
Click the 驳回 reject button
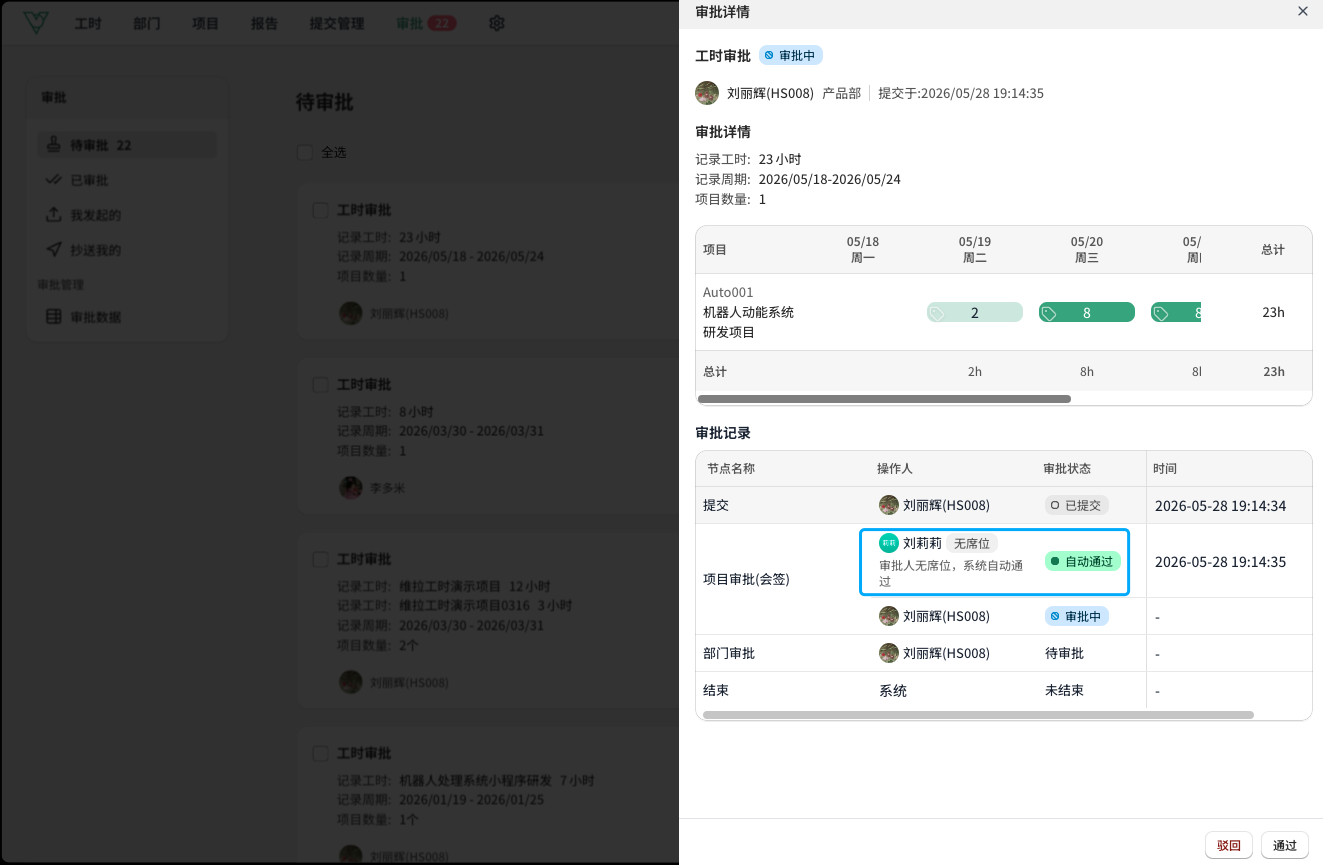pyautogui.click(x=1229, y=845)
